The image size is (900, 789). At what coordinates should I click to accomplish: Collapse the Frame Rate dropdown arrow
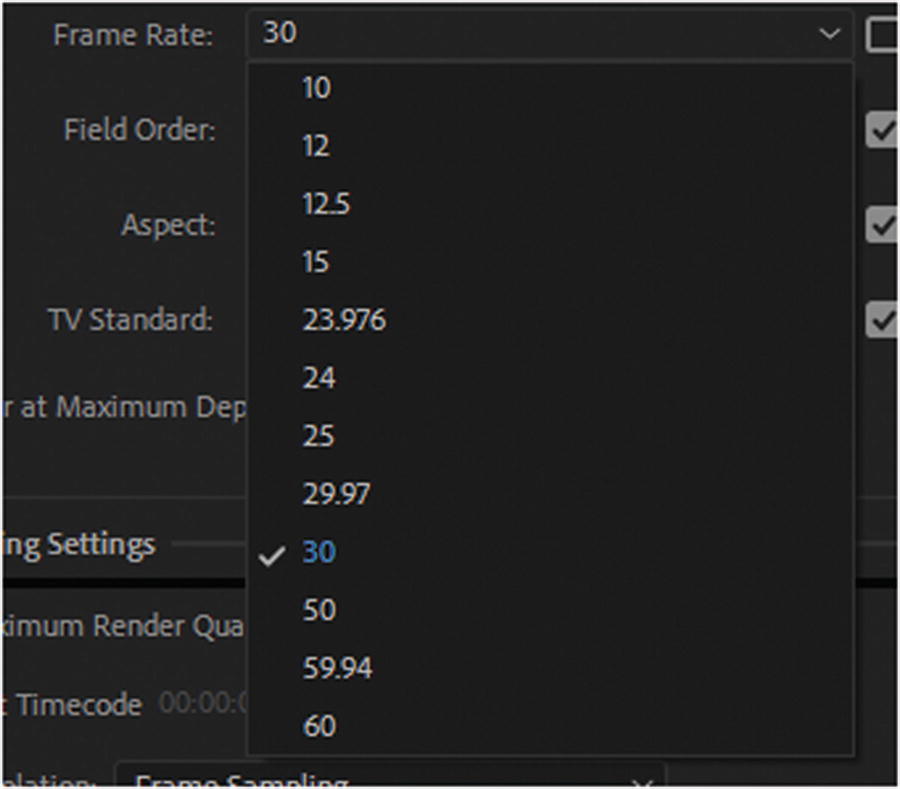(x=829, y=34)
